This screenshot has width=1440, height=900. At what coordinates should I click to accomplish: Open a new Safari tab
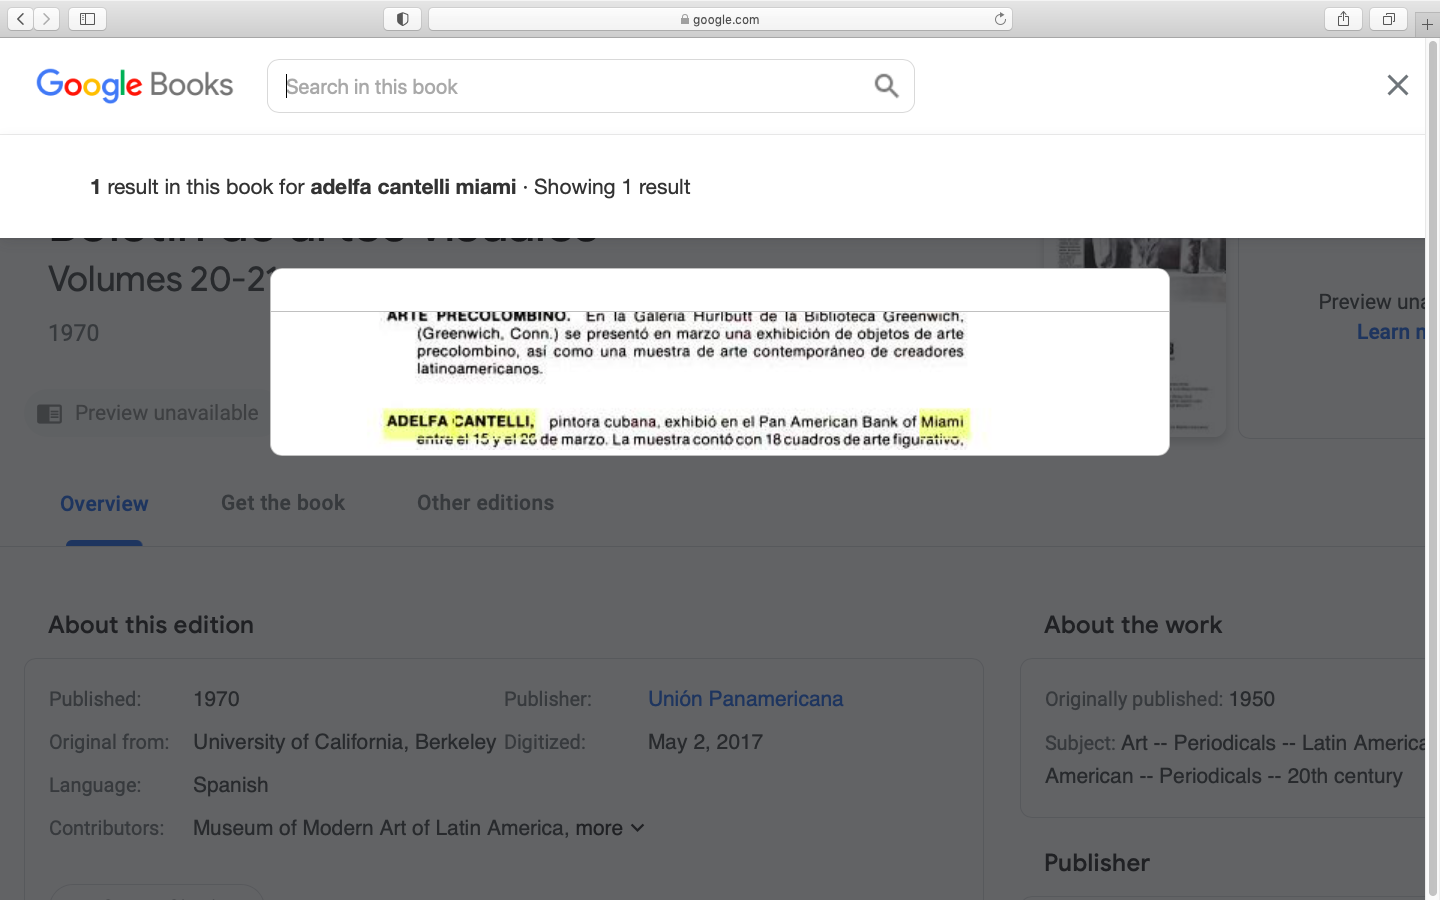pyautogui.click(x=1427, y=23)
